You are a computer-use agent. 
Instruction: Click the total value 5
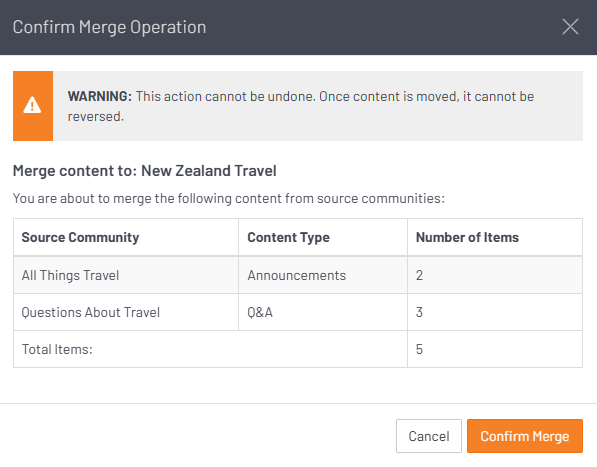[x=419, y=349]
